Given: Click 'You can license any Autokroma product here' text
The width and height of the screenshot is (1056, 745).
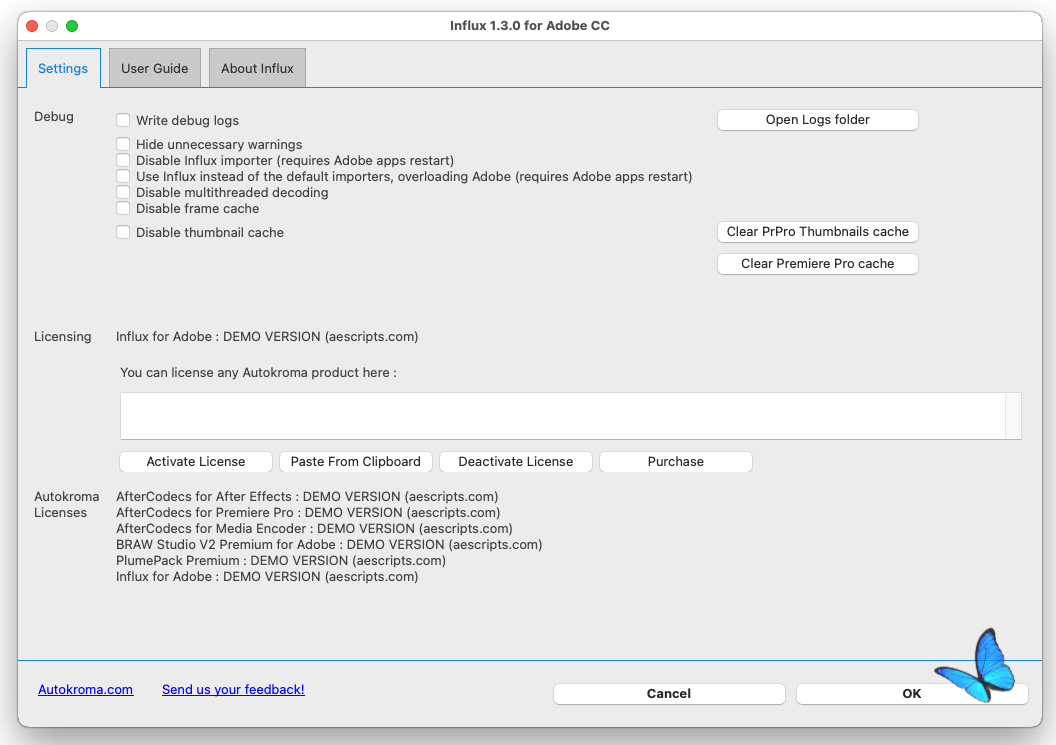Looking at the screenshot, I should click(258, 372).
